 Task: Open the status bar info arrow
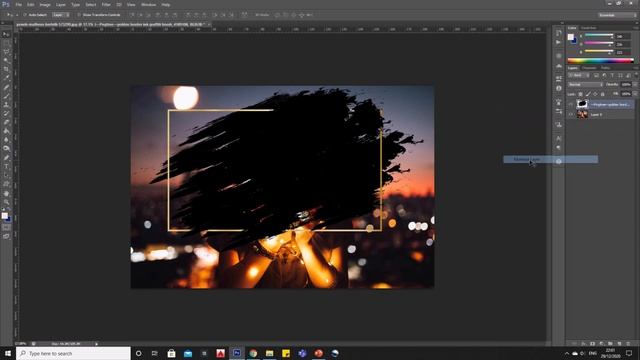[x=96, y=344]
